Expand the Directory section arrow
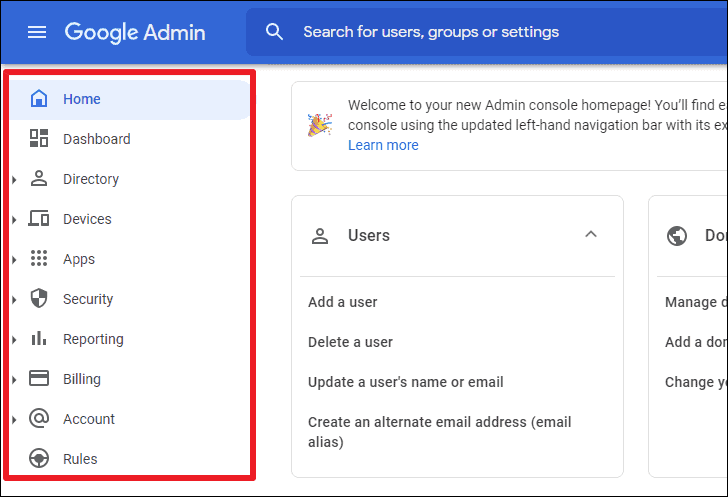728x497 pixels. tap(14, 179)
